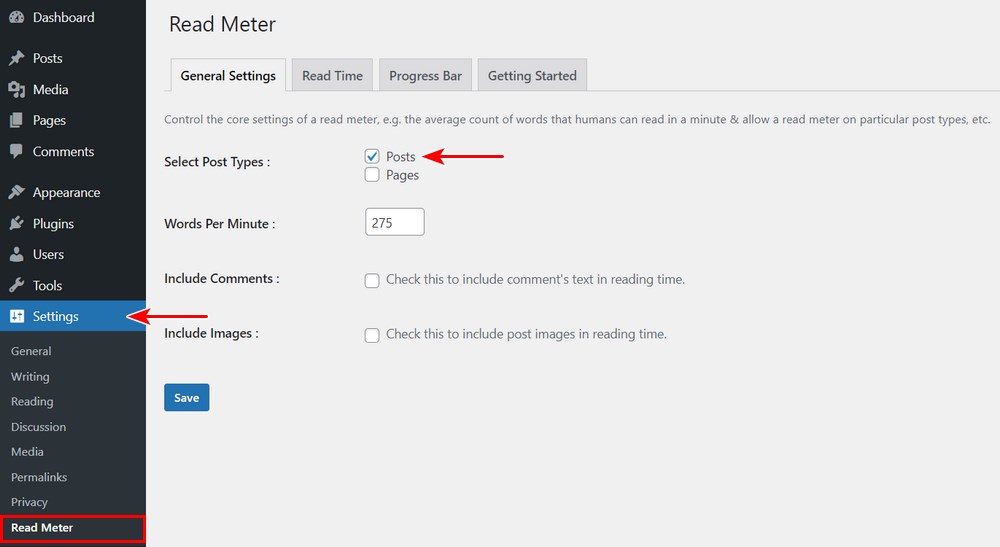
Task: Click the Media icon in sidebar
Action: [17, 89]
